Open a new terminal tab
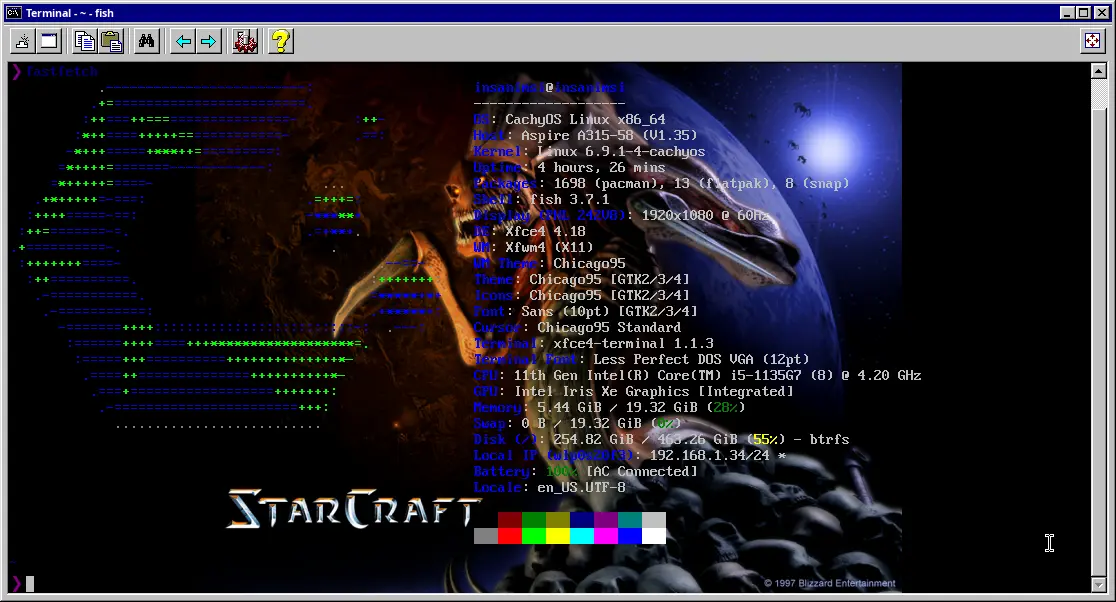Screen dimensions: 1116x602 click(x=23, y=41)
